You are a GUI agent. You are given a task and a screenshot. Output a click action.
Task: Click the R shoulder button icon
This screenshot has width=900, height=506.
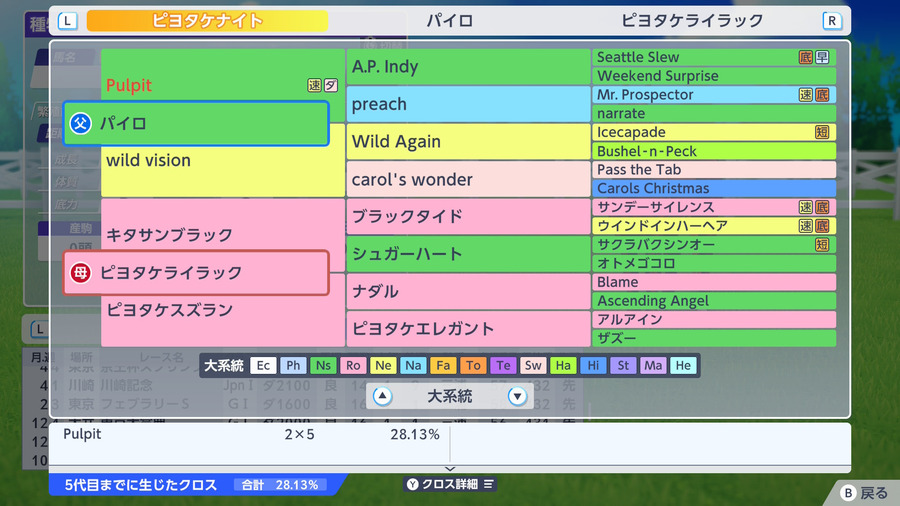(832, 21)
